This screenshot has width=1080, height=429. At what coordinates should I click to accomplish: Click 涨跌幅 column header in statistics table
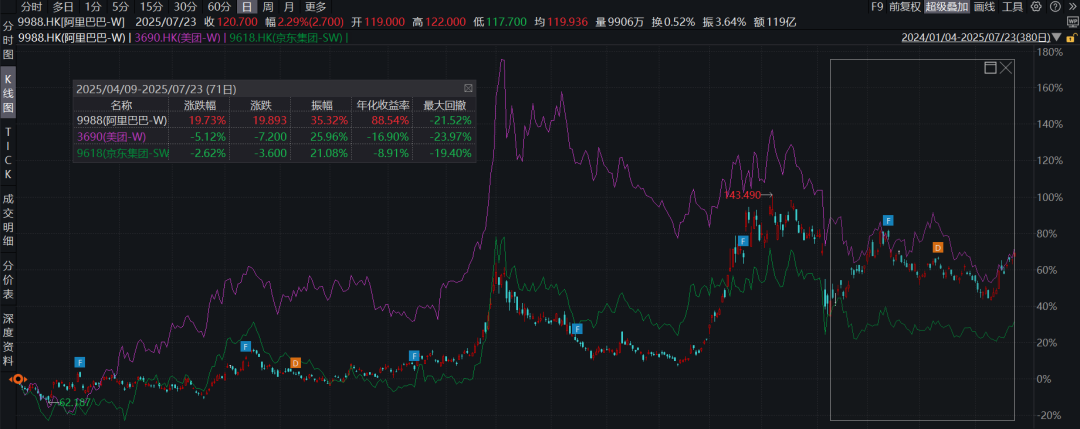pos(200,105)
